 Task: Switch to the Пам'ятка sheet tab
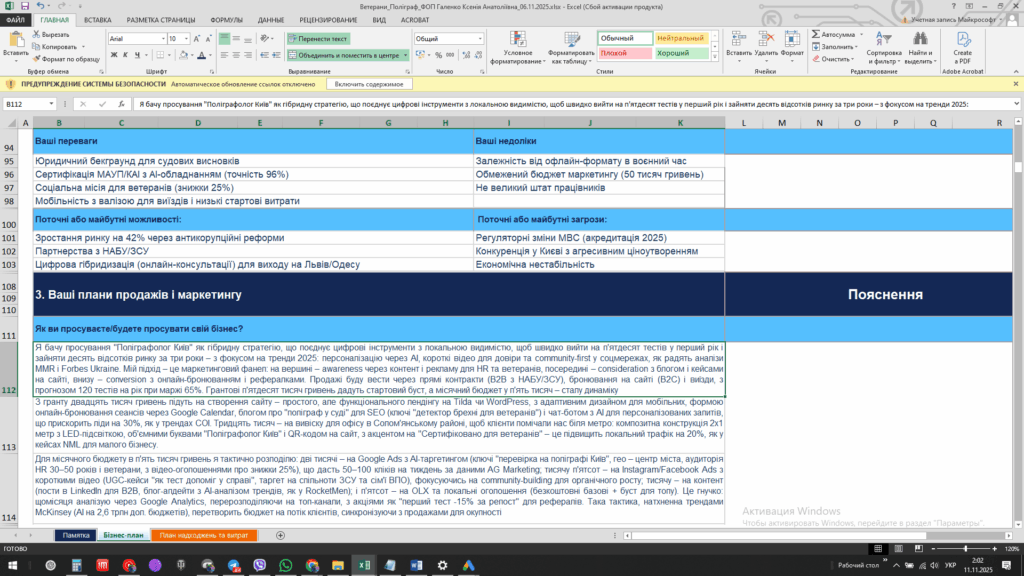click(x=76, y=536)
